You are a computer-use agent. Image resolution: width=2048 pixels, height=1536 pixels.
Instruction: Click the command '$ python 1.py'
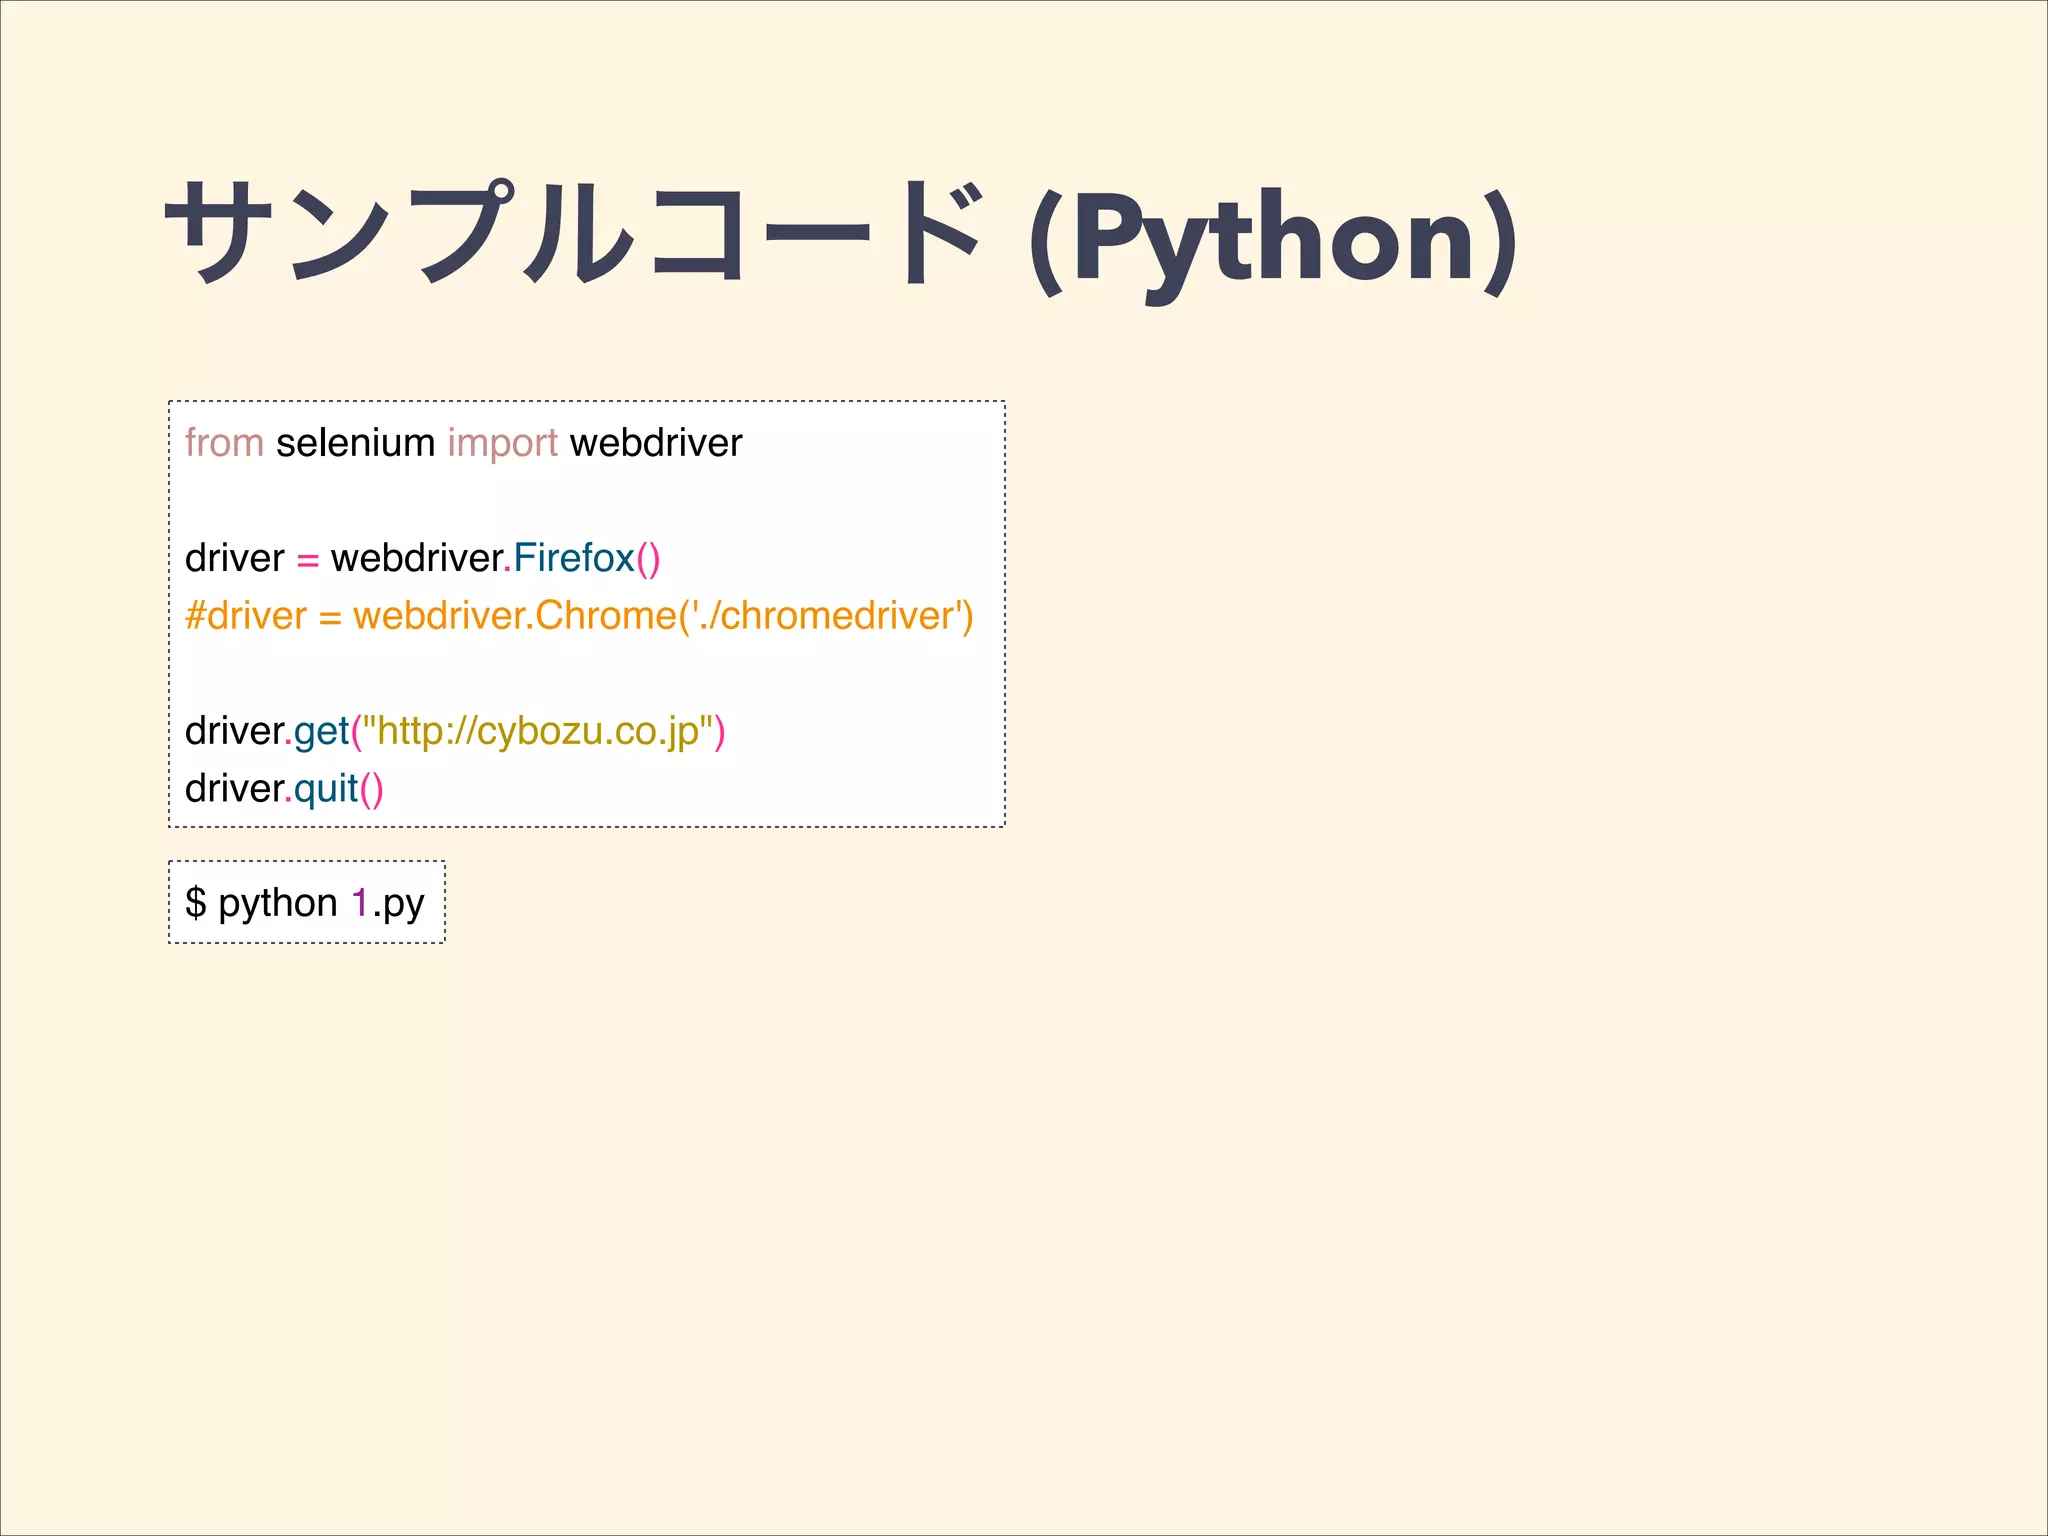305,903
